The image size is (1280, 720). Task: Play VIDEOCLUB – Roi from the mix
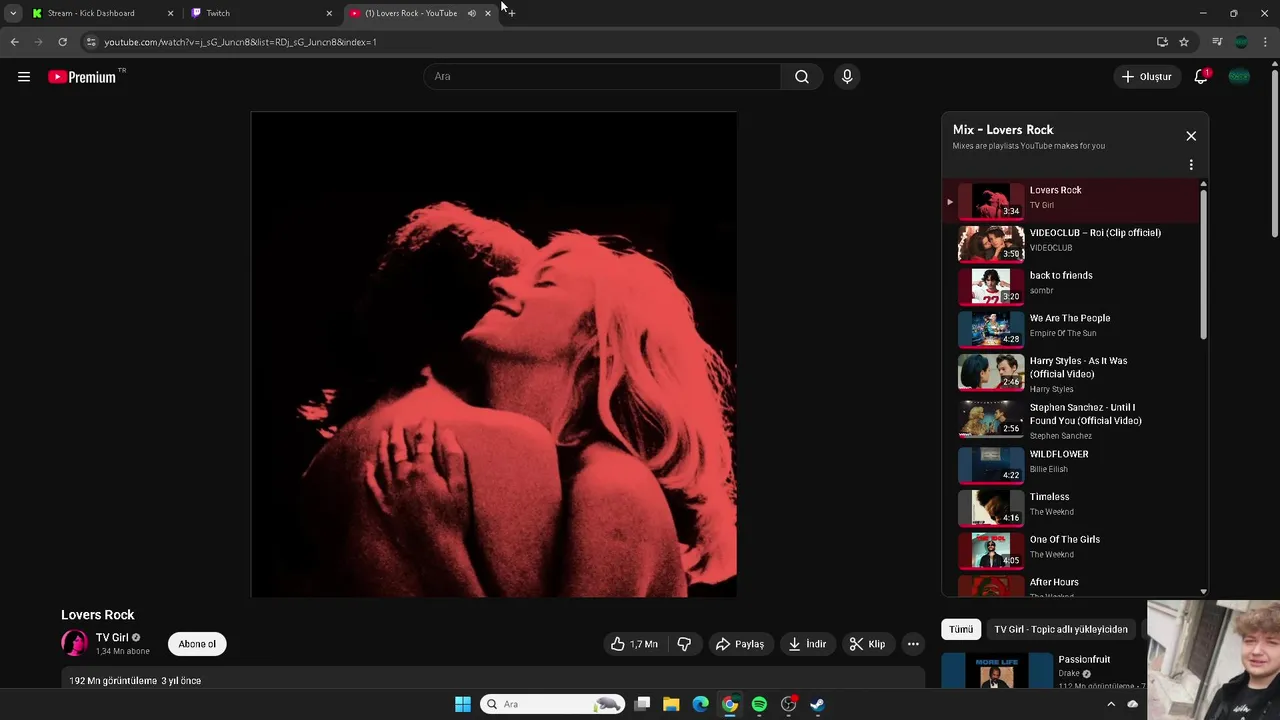click(x=1071, y=244)
